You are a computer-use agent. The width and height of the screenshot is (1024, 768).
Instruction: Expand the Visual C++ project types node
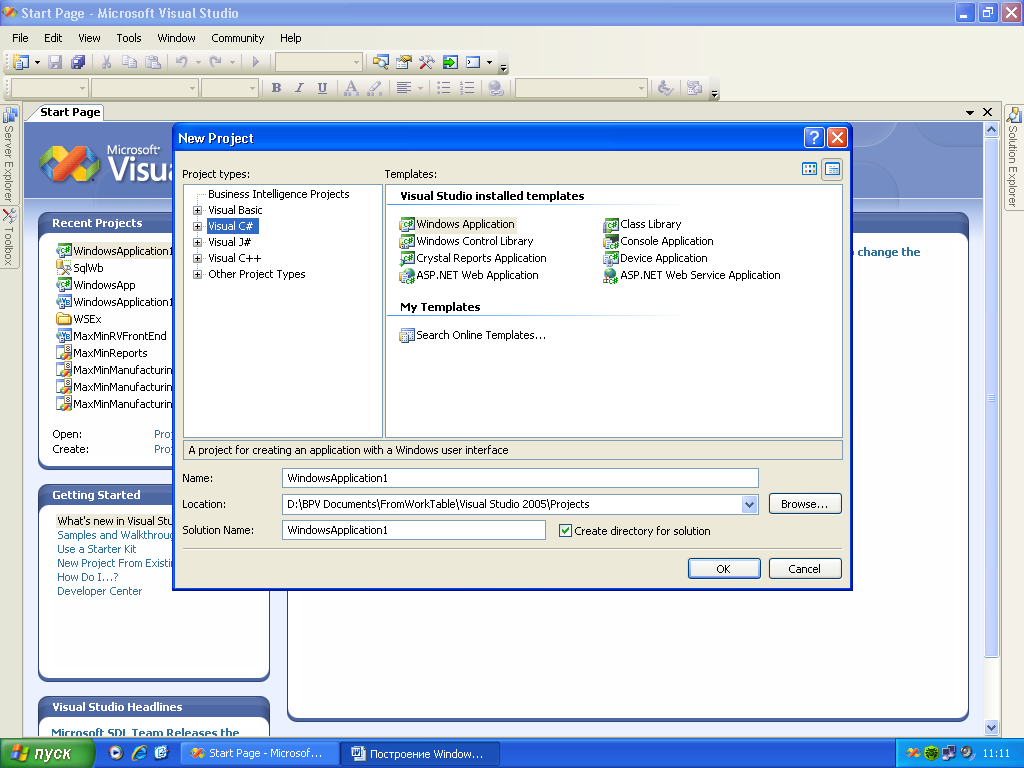click(197, 258)
